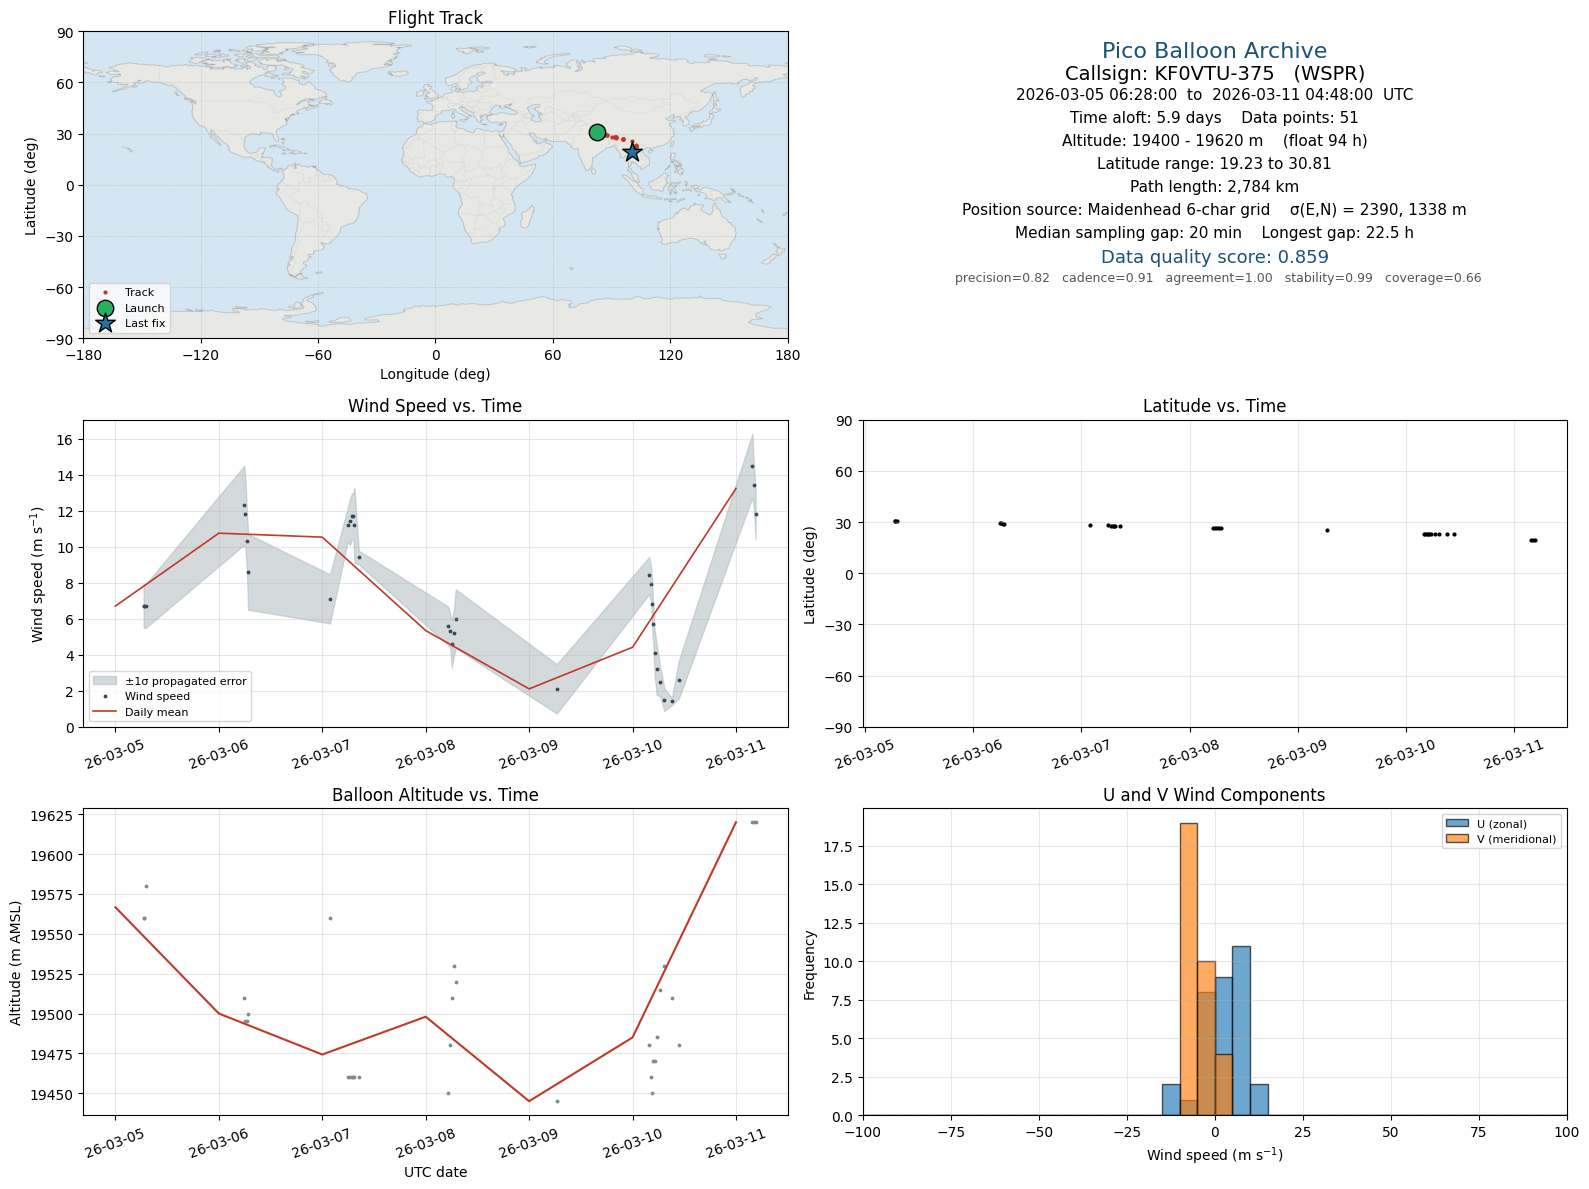The width and height of the screenshot is (1589, 1189).
Task: Click the Longitude (deg) axis label
Action: [x=435, y=374]
